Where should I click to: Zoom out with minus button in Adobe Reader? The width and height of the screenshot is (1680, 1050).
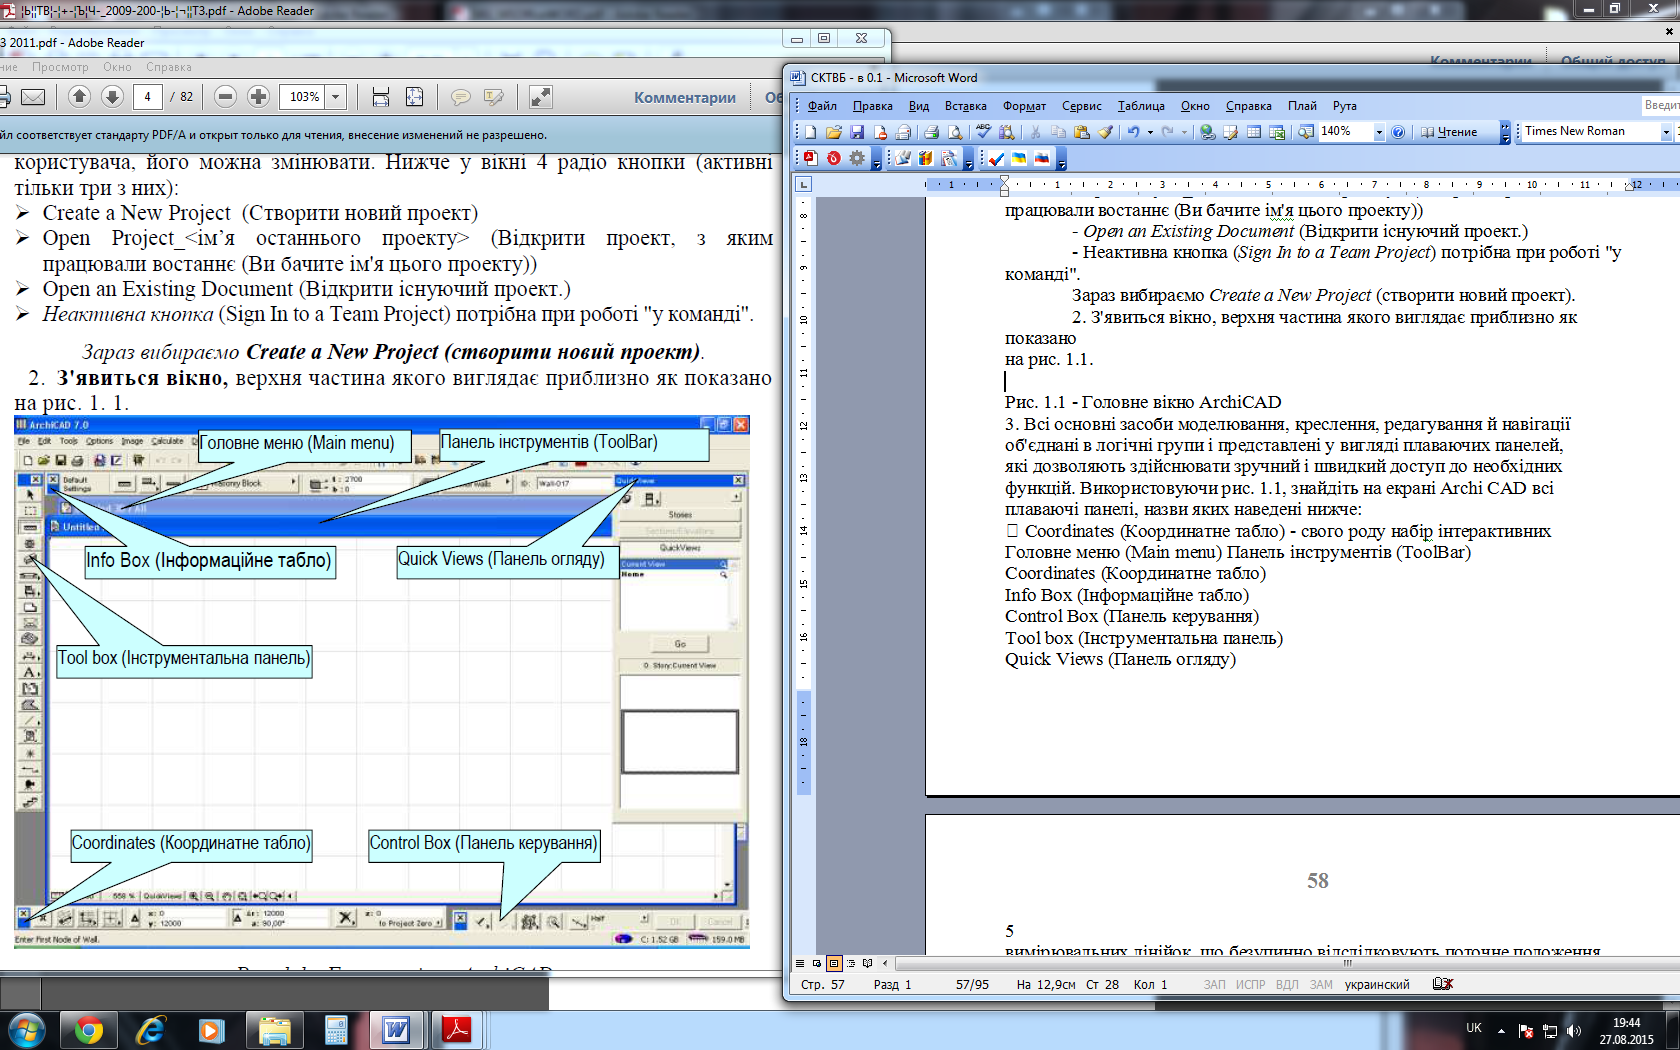click(x=226, y=97)
